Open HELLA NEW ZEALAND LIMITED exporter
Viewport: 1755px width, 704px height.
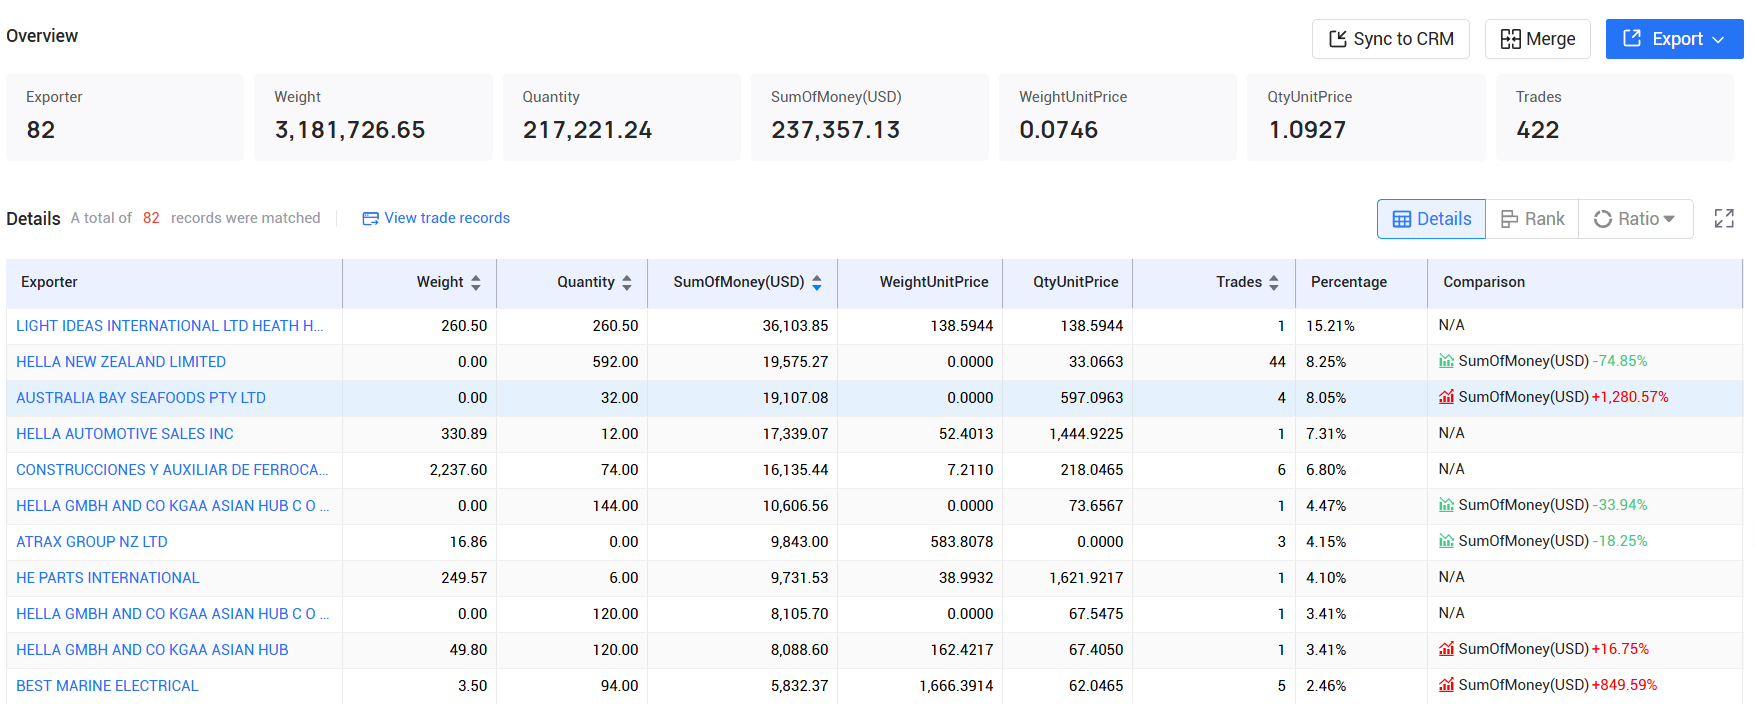tap(121, 362)
